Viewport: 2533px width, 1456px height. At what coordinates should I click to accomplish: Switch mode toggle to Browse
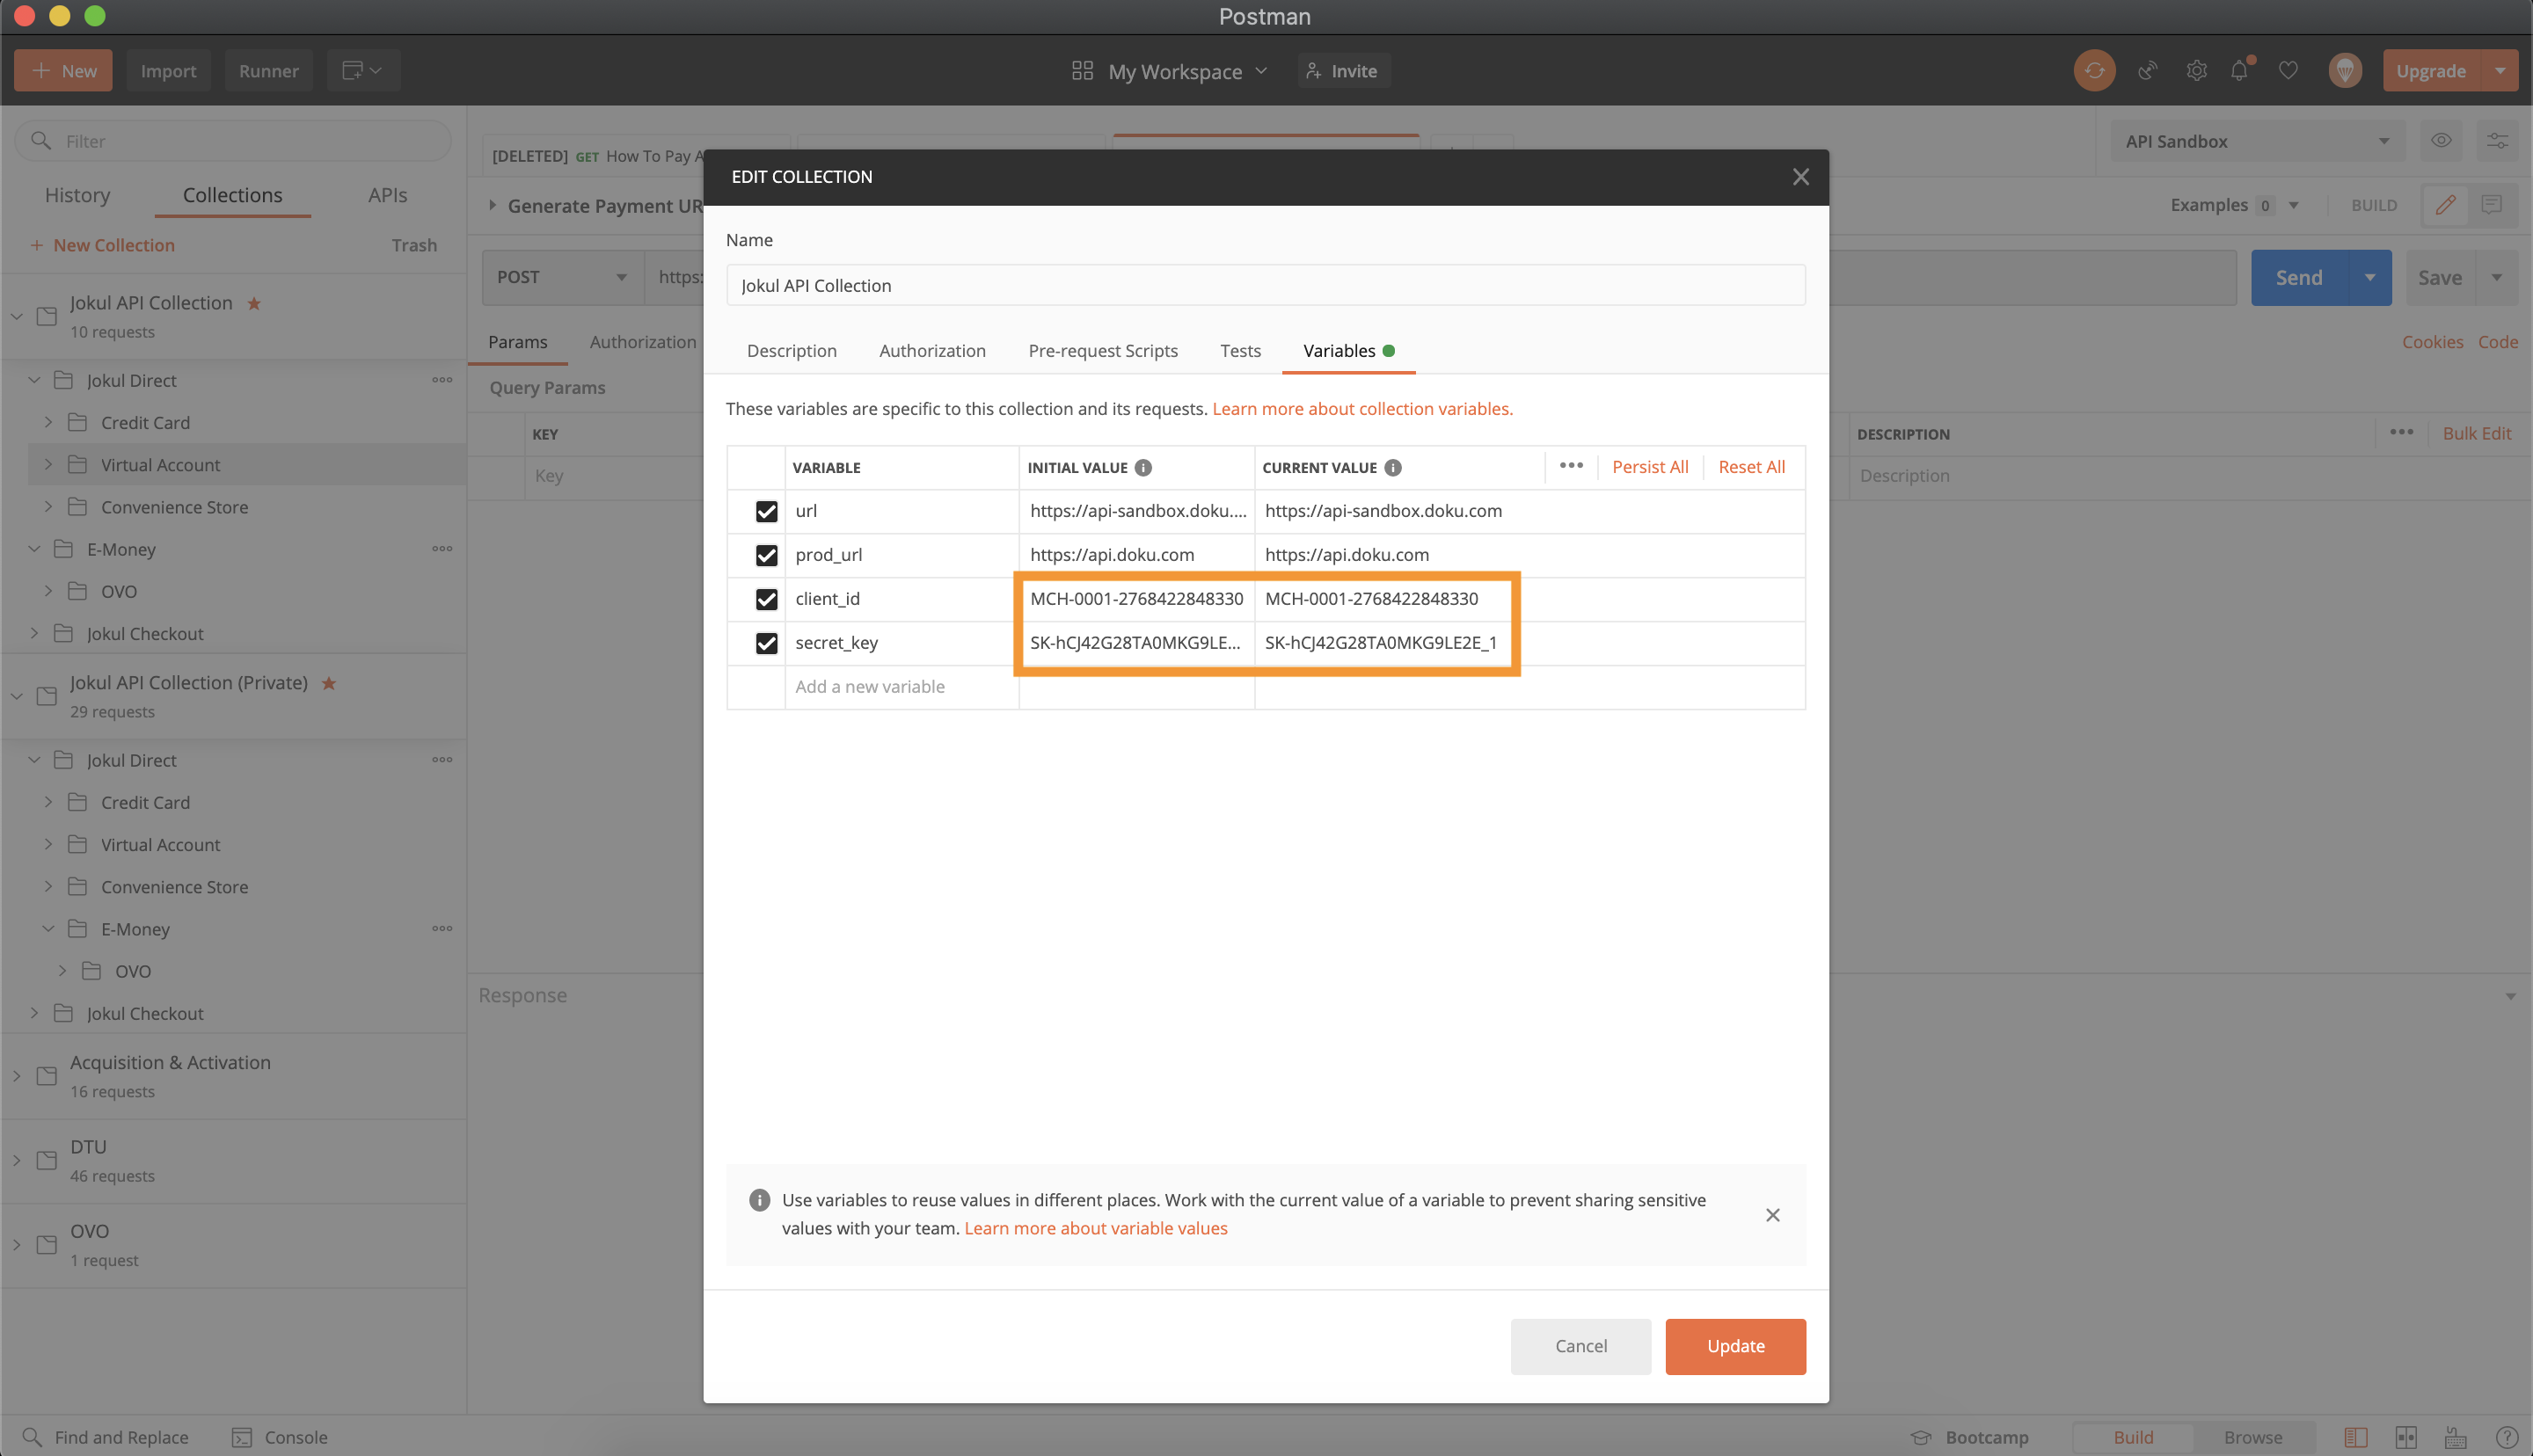2252,1437
